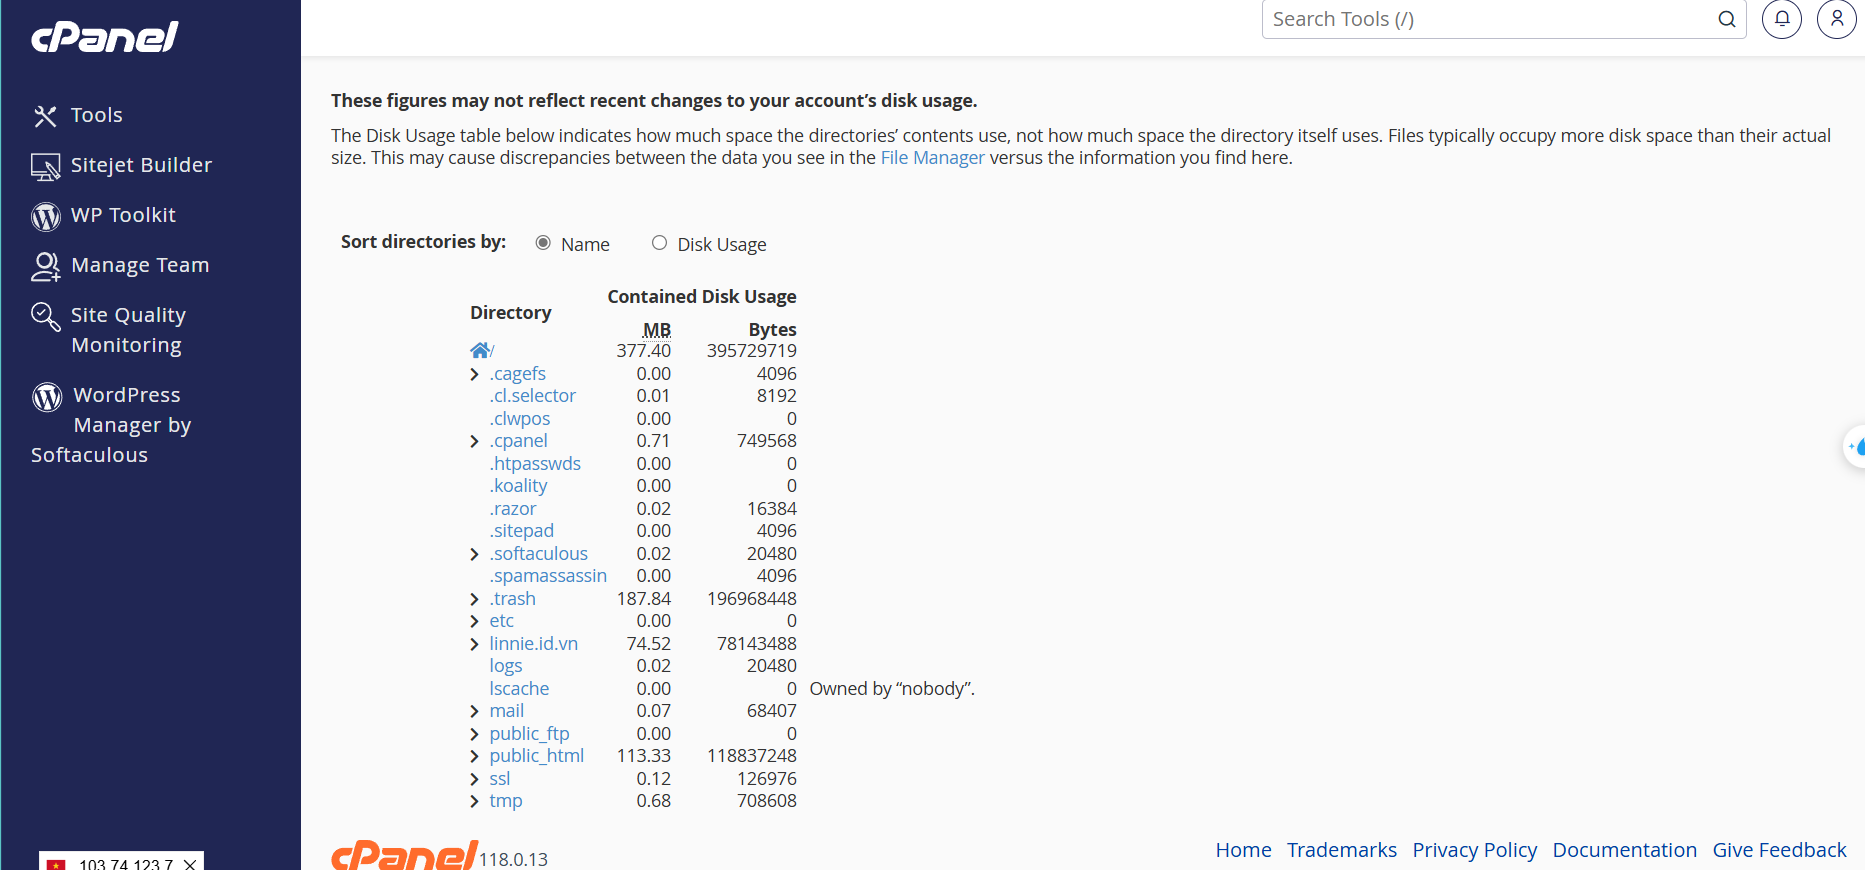Open the .spamassassin directory link
Screen dimensions: 1865x870
(548, 576)
